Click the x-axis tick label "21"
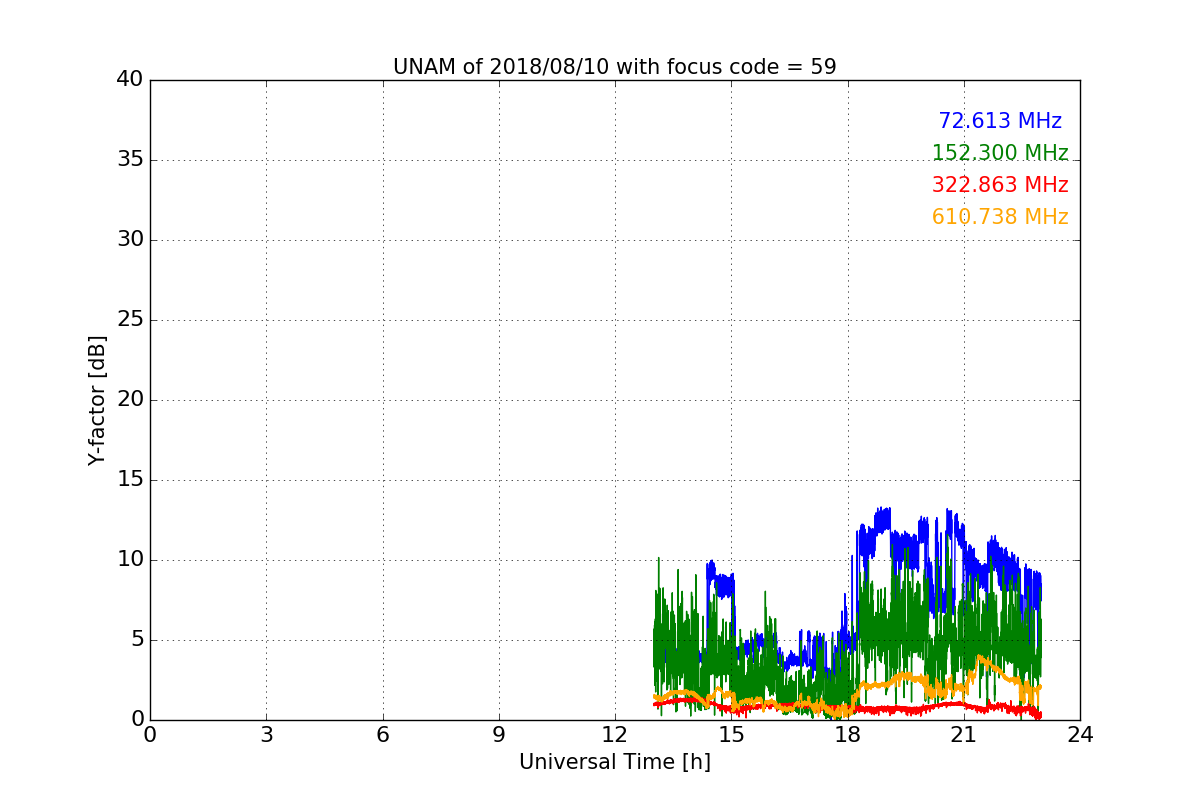Image resolution: width=1200 pixels, height=800 pixels. (x=964, y=735)
